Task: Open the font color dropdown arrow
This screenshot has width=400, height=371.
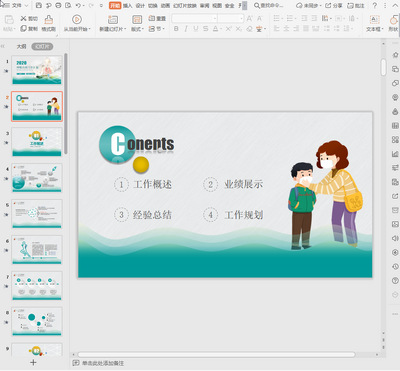Action: point(221,29)
